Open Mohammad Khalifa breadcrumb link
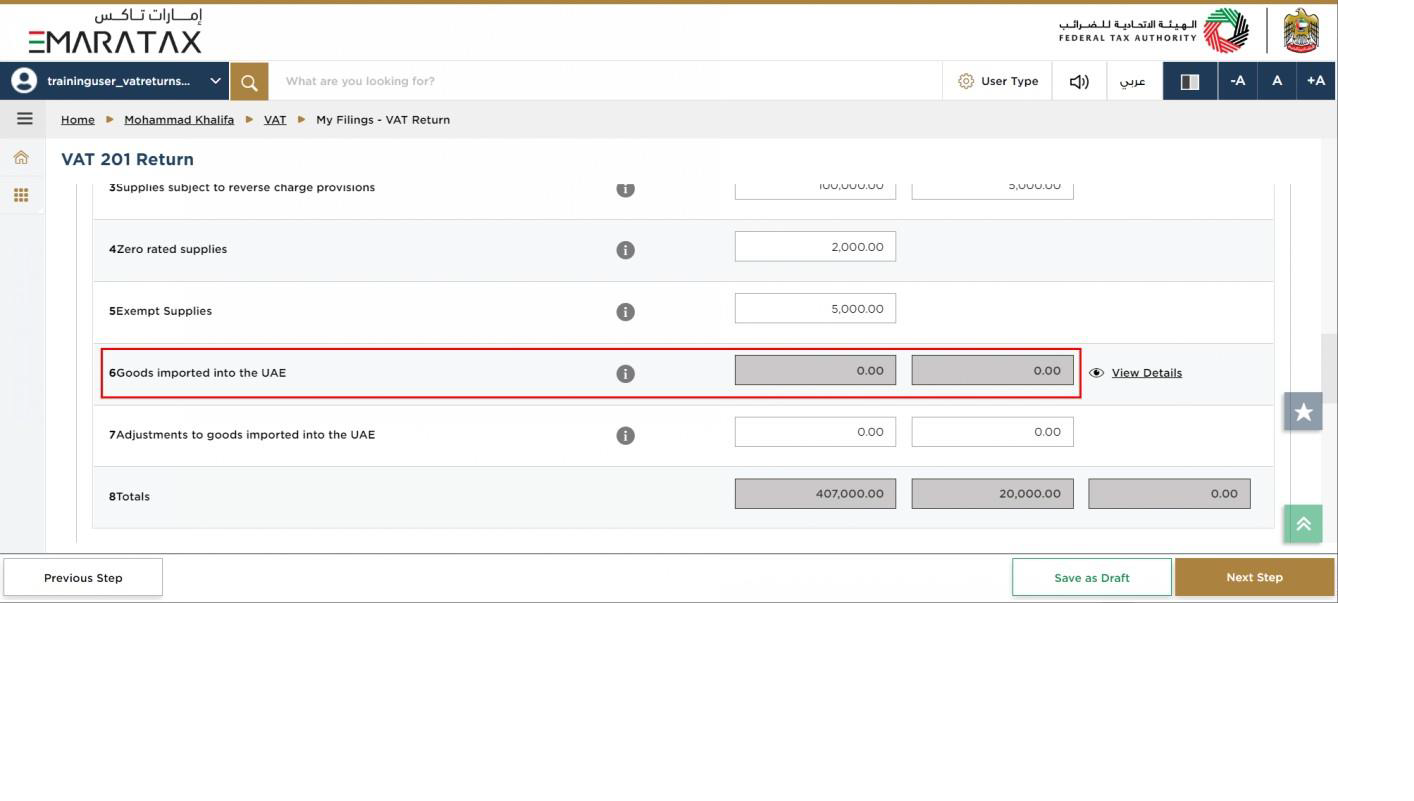1414x801 pixels. point(179,119)
